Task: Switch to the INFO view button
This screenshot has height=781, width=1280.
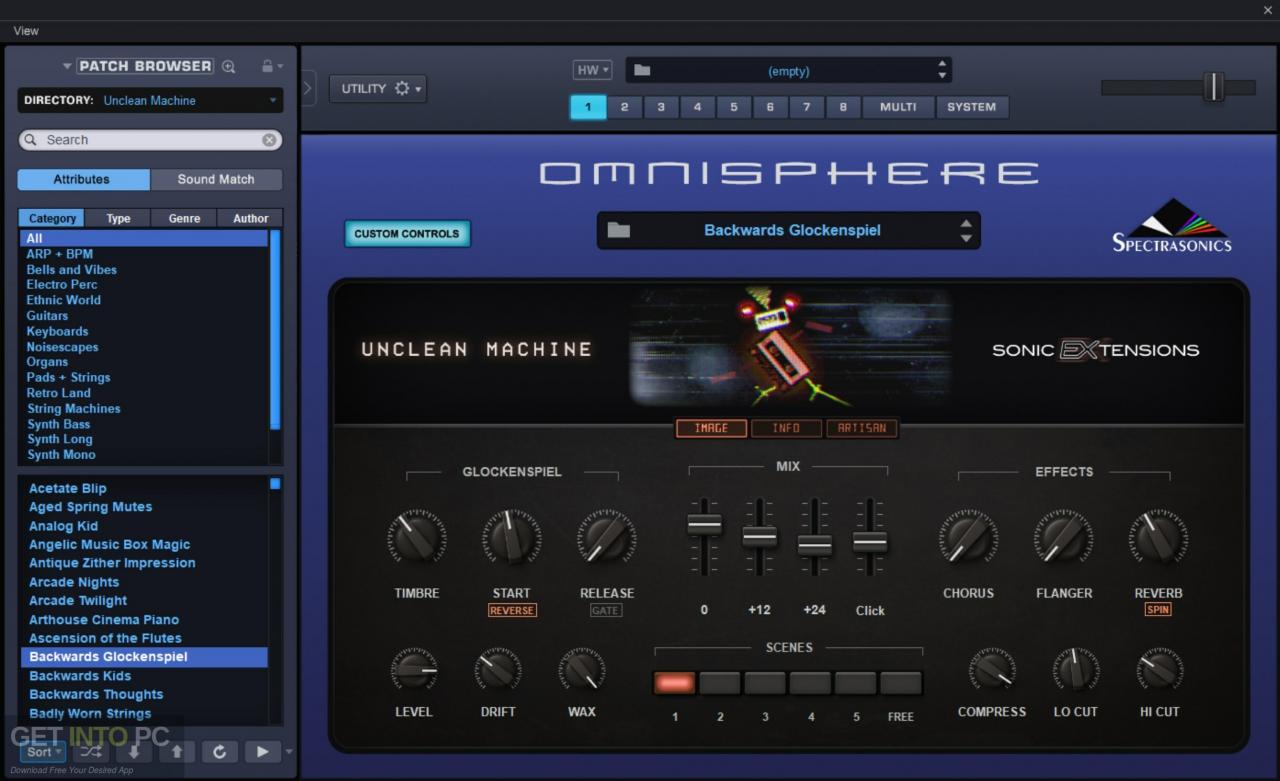Action: click(x=786, y=428)
